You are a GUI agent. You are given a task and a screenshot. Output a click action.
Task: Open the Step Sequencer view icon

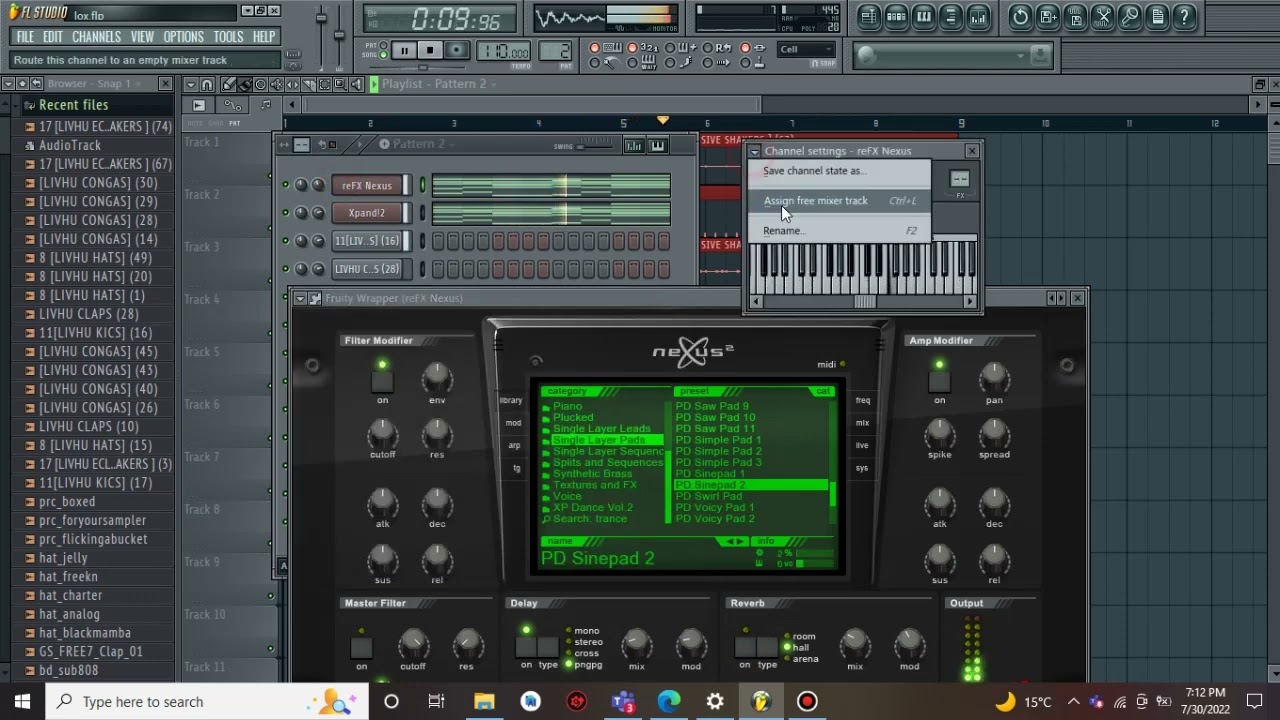click(896, 16)
